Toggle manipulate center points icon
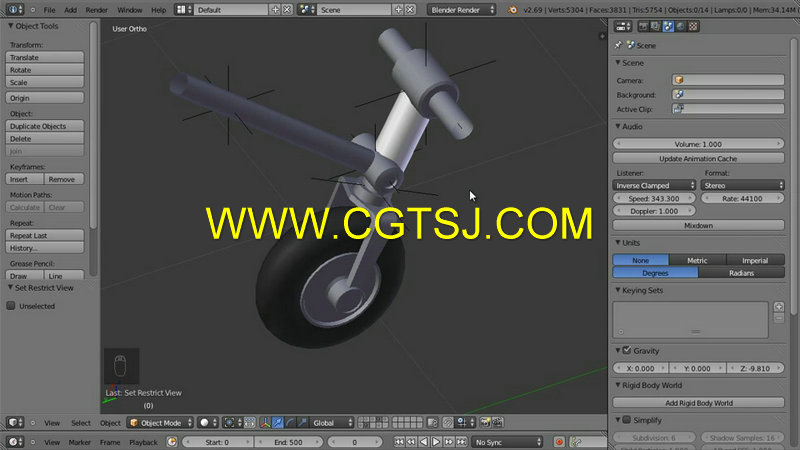800x450 pixels. tap(249, 422)
